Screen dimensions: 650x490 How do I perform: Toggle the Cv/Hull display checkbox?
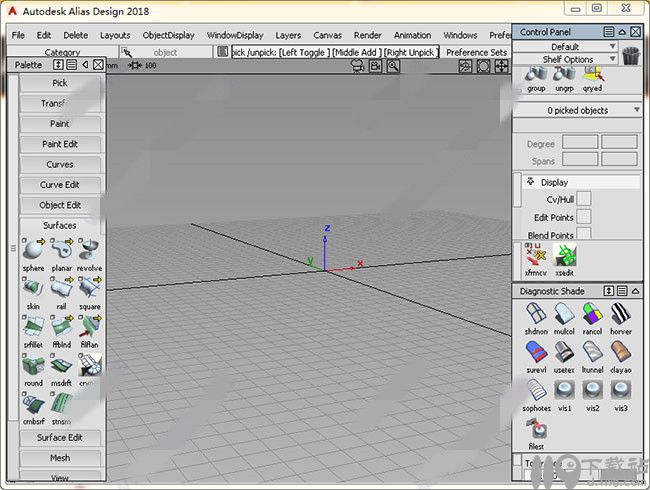[584, 199]
